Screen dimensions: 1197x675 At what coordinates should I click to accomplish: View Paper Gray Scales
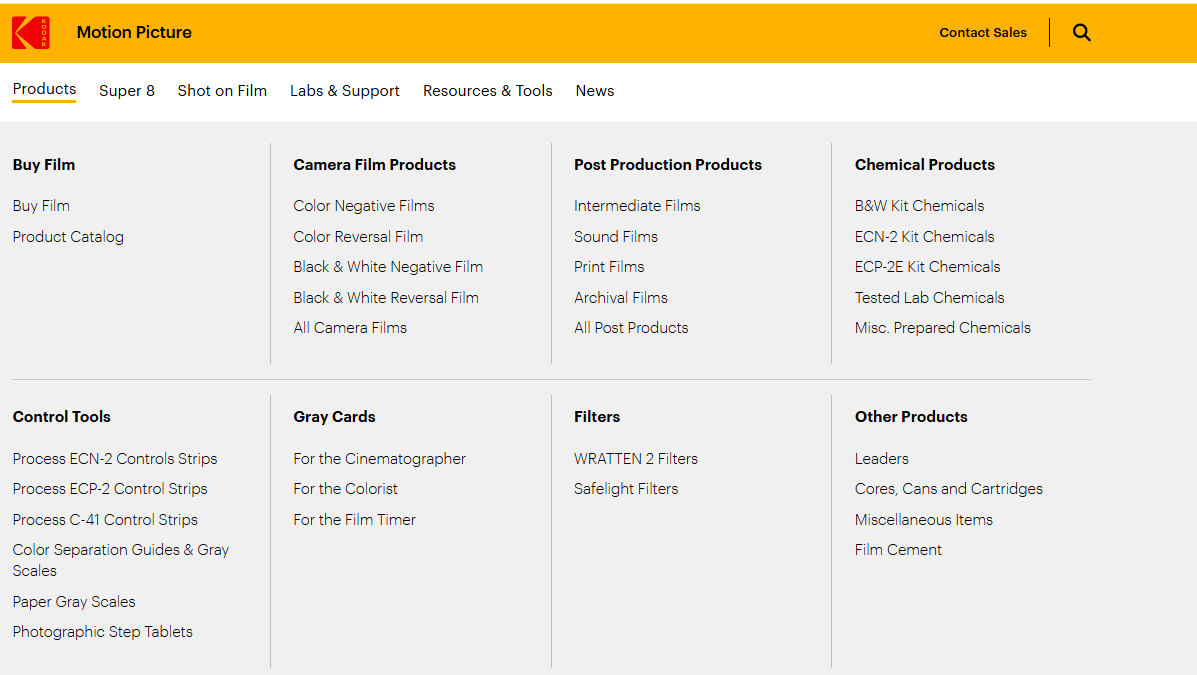73,602
